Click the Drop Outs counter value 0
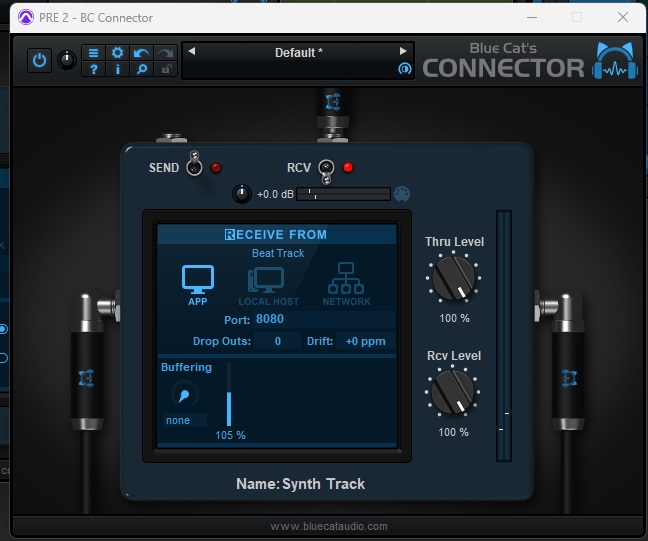 click(277, 341)
